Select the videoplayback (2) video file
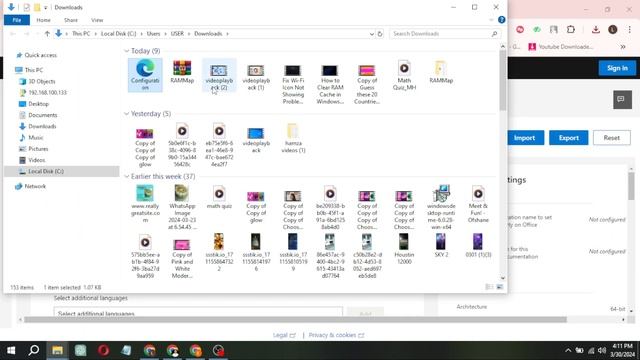640x360 pixels. [x=219, y=76]
